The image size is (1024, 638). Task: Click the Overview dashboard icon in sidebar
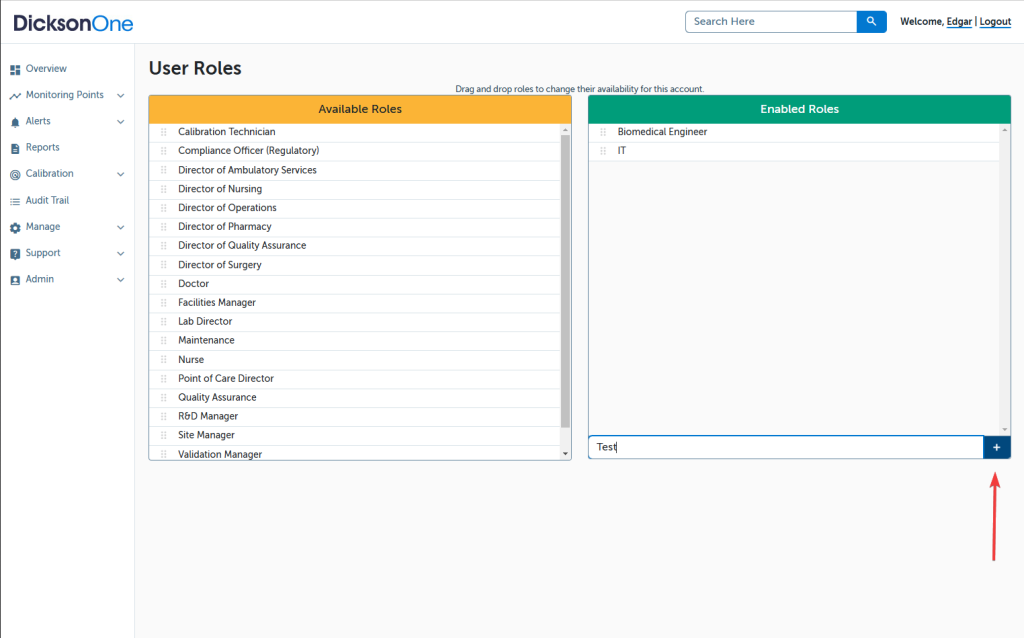[x=15, y=70]
